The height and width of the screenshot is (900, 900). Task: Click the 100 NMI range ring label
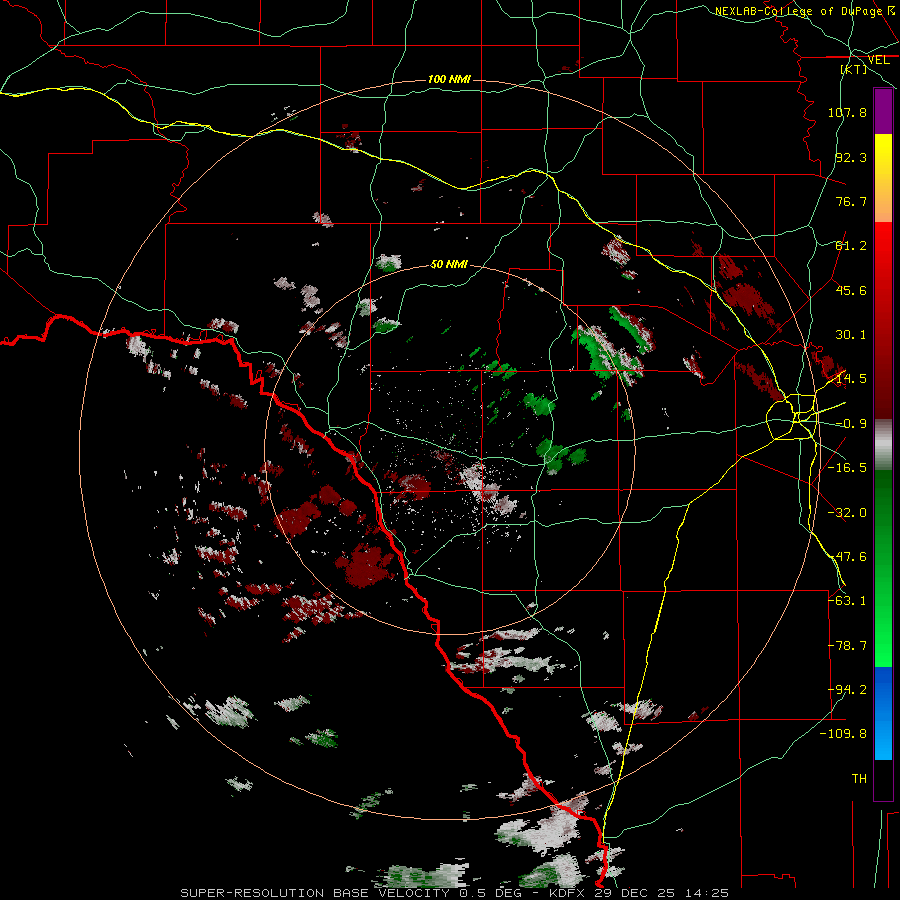pyautogui.click(x=449, y=79)
